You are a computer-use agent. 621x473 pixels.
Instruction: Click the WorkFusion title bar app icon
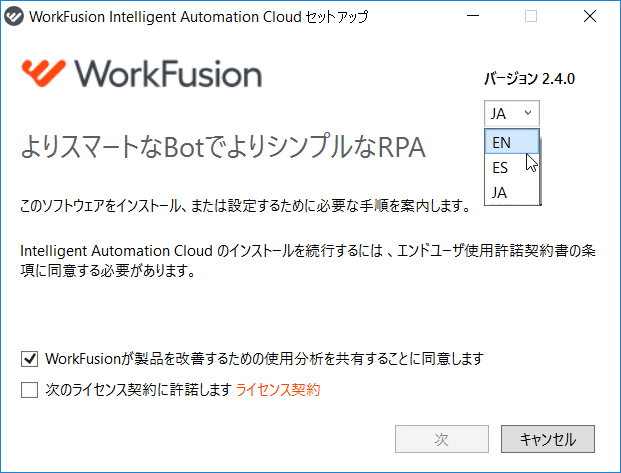point(13,16)
